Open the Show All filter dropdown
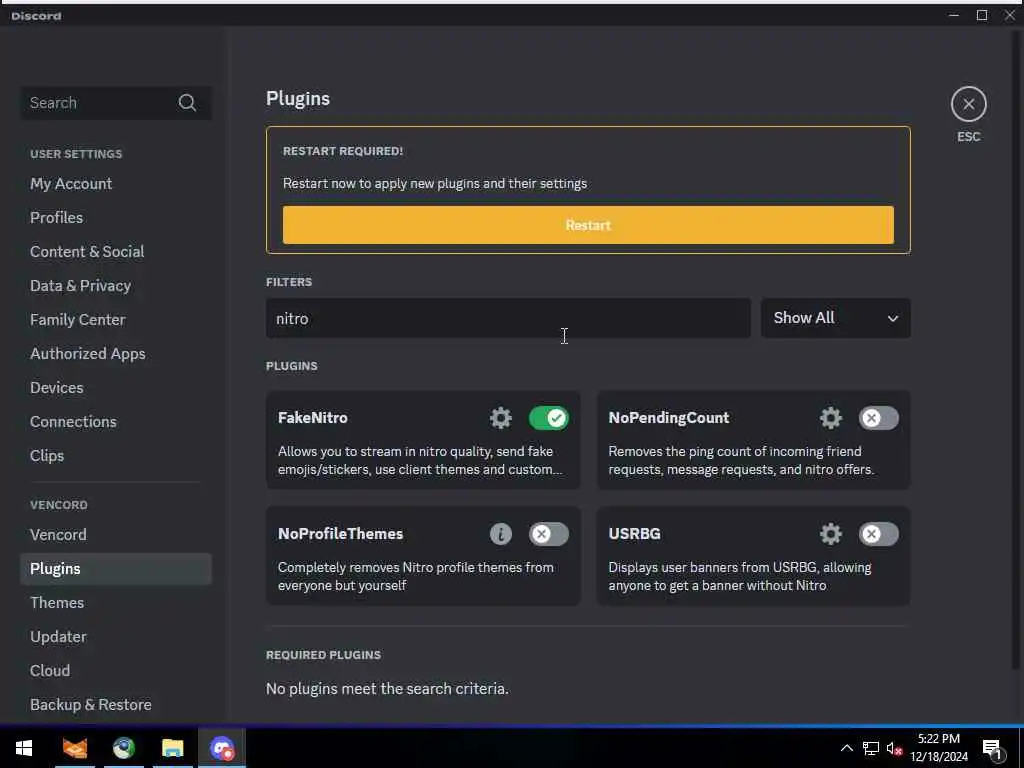 pos(835,318)
